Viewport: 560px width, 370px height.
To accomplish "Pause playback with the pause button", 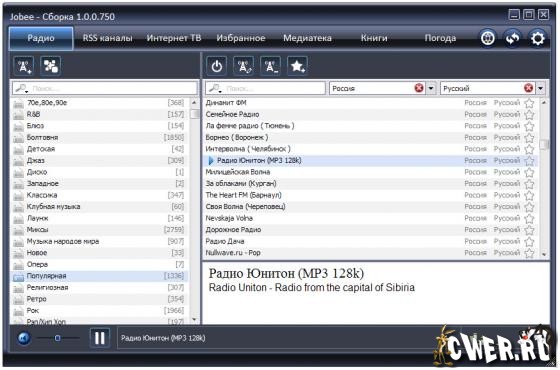I will [100, 338].
